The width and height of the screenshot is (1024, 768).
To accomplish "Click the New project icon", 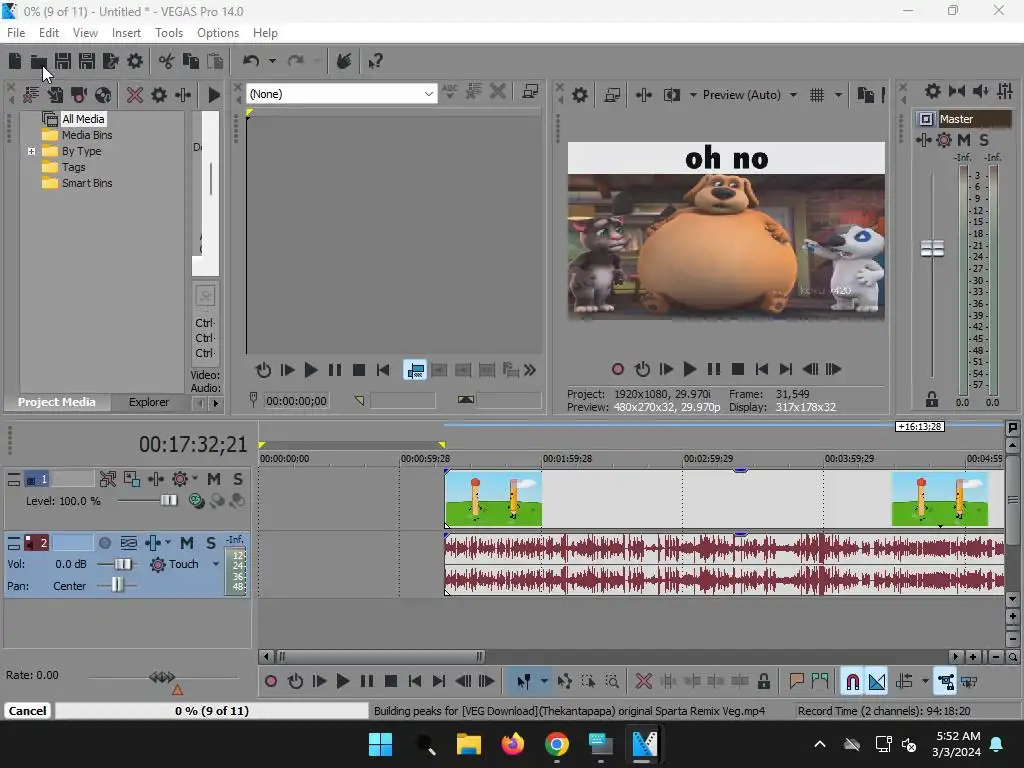I will coord(15,61).
